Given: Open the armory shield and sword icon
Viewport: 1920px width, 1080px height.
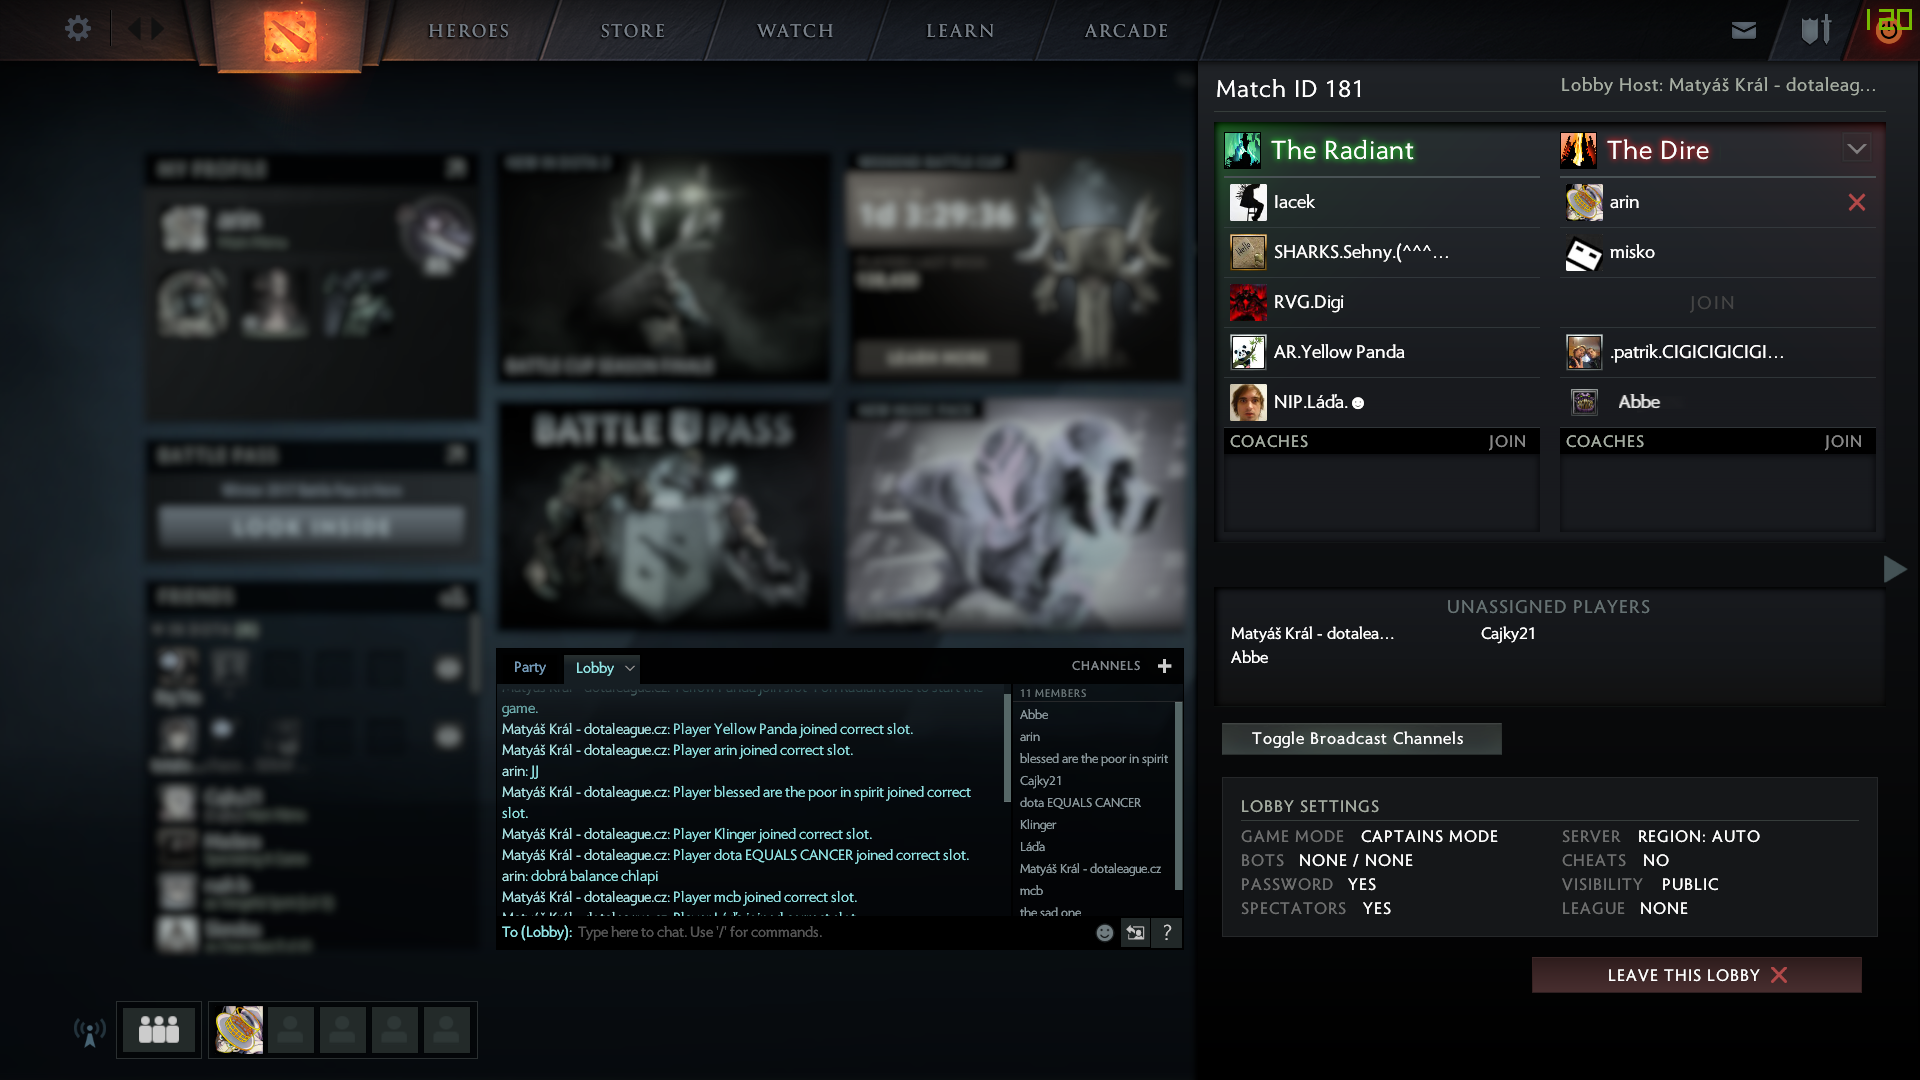Looking at the screenshot, I should coord(1816,30).
